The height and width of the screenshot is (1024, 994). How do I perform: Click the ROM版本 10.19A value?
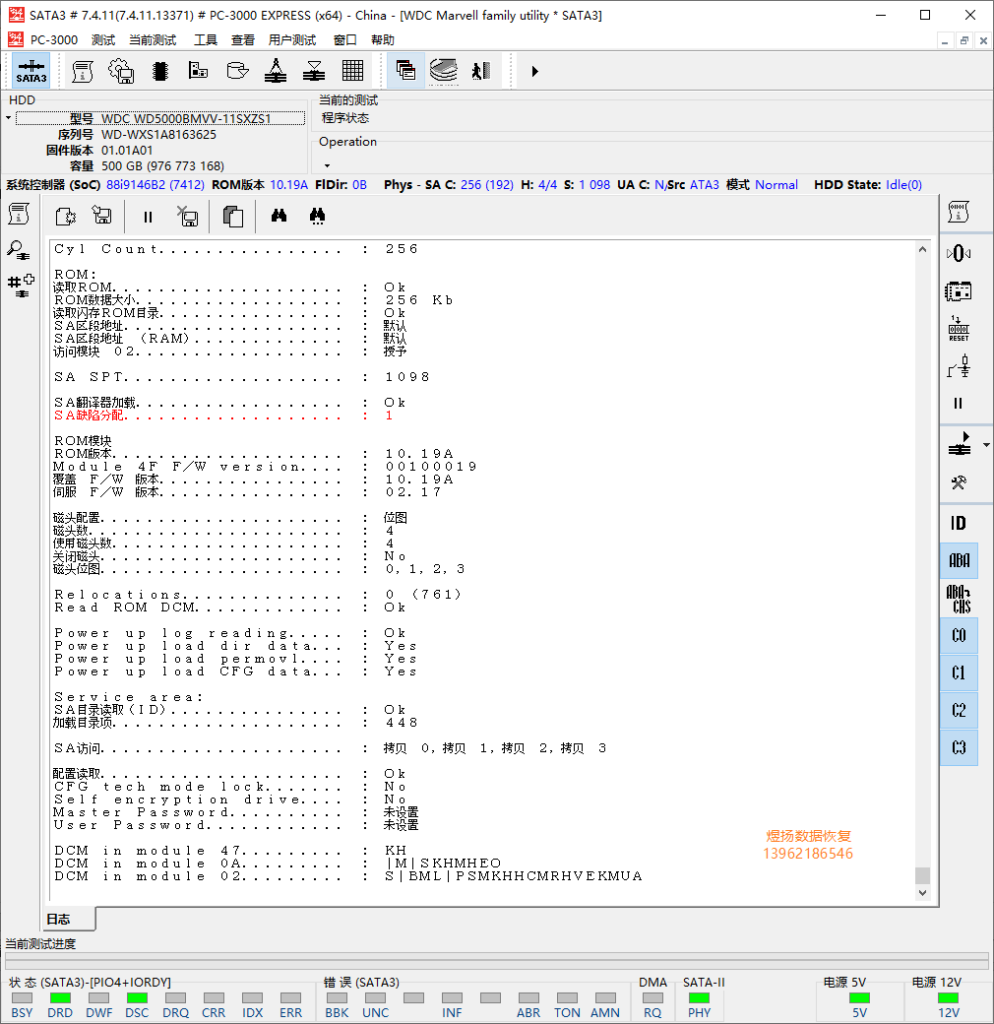coord(289,185)
